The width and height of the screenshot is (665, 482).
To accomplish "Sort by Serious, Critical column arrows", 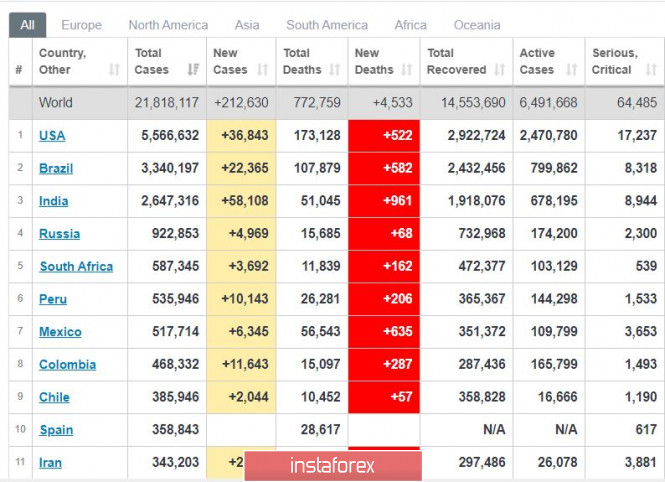I will [x=645, y=70].
